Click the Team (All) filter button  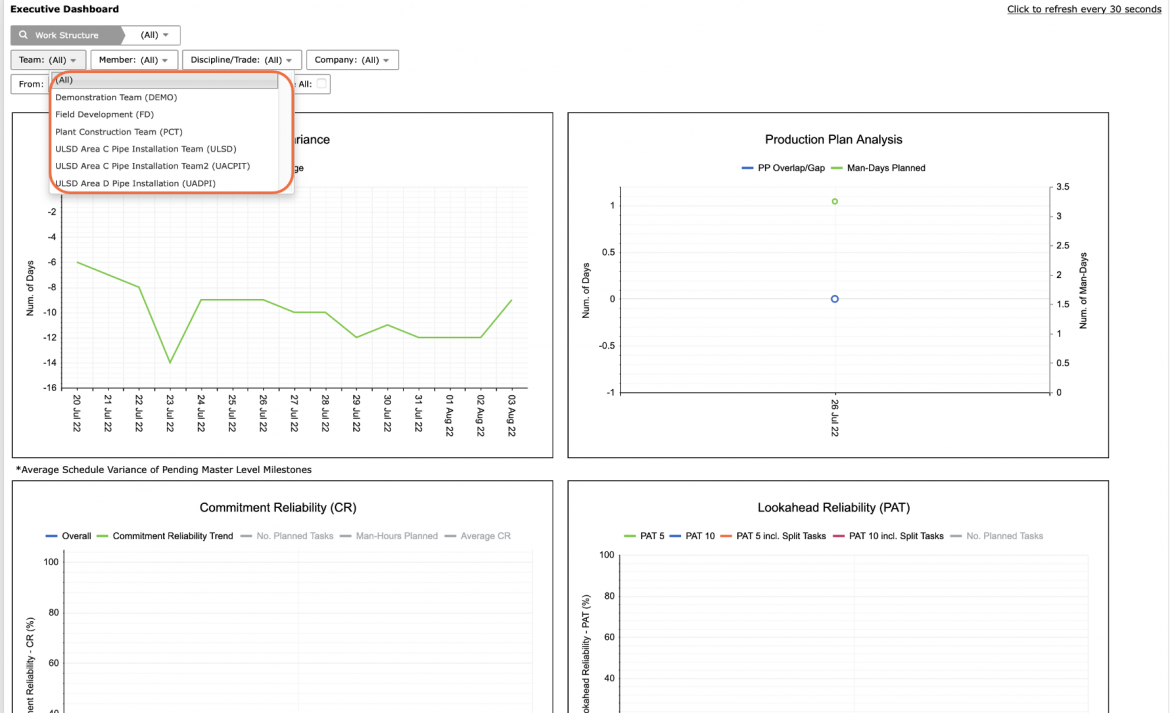pyautogui.click(x=48, y=60)
